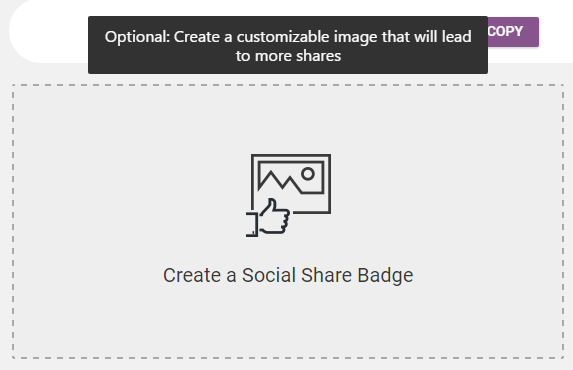Click the purple COPY button
Viewport: 573px width, 370px height.
(513, 32)
